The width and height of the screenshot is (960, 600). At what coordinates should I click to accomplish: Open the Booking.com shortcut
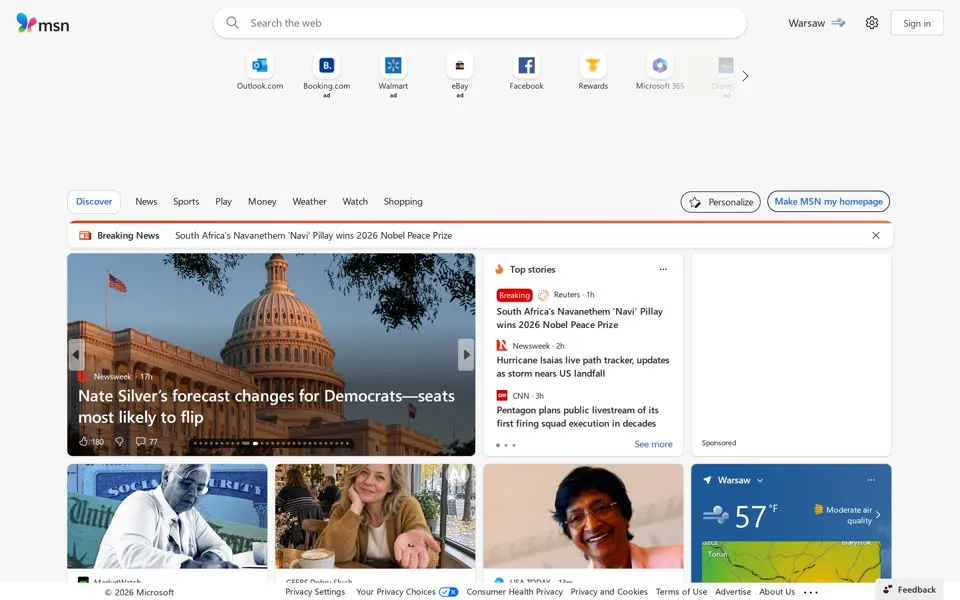tap(326, 75)
